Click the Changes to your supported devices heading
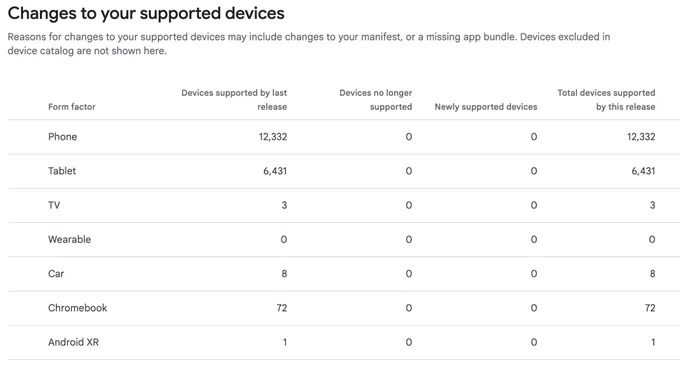This screenshot has height=369, width=680. (x=146, y=13)
